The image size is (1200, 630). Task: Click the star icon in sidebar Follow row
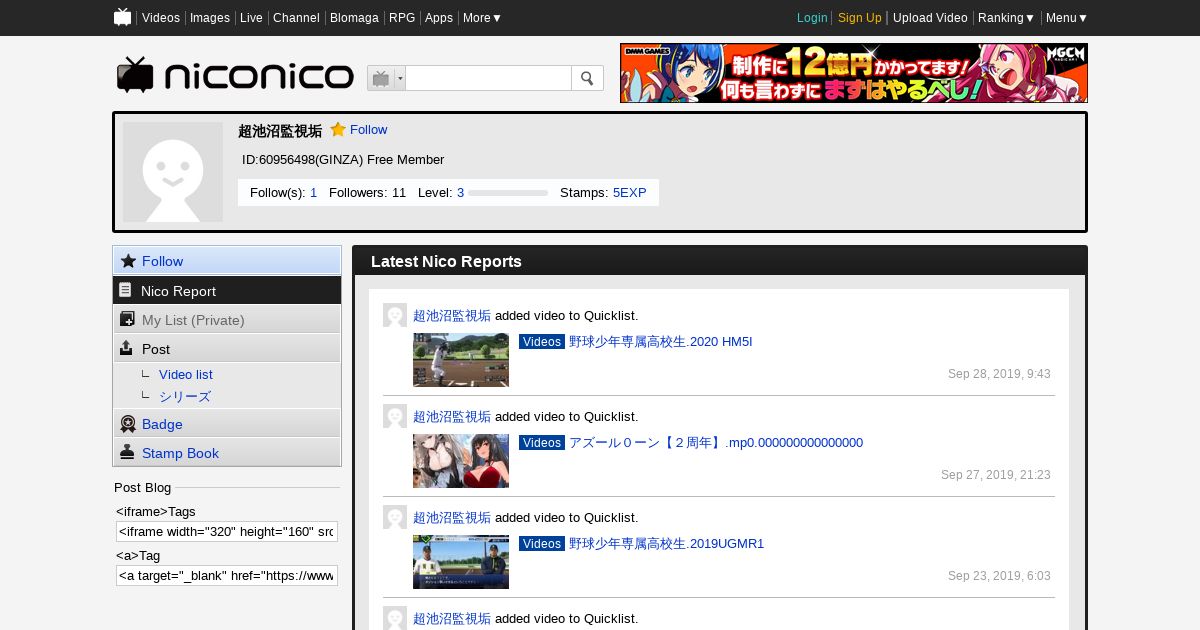click(128, 261)
